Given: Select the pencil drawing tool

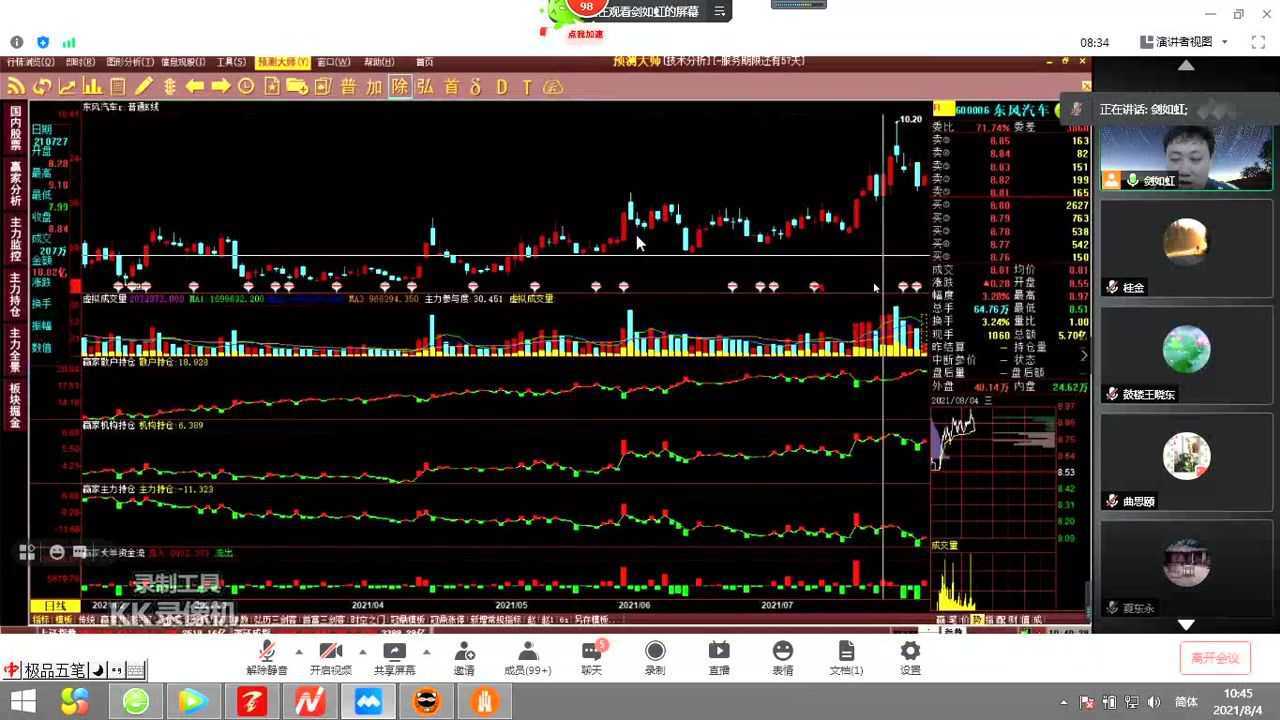Looking at the screenshot, I should [x=143, y=87].
